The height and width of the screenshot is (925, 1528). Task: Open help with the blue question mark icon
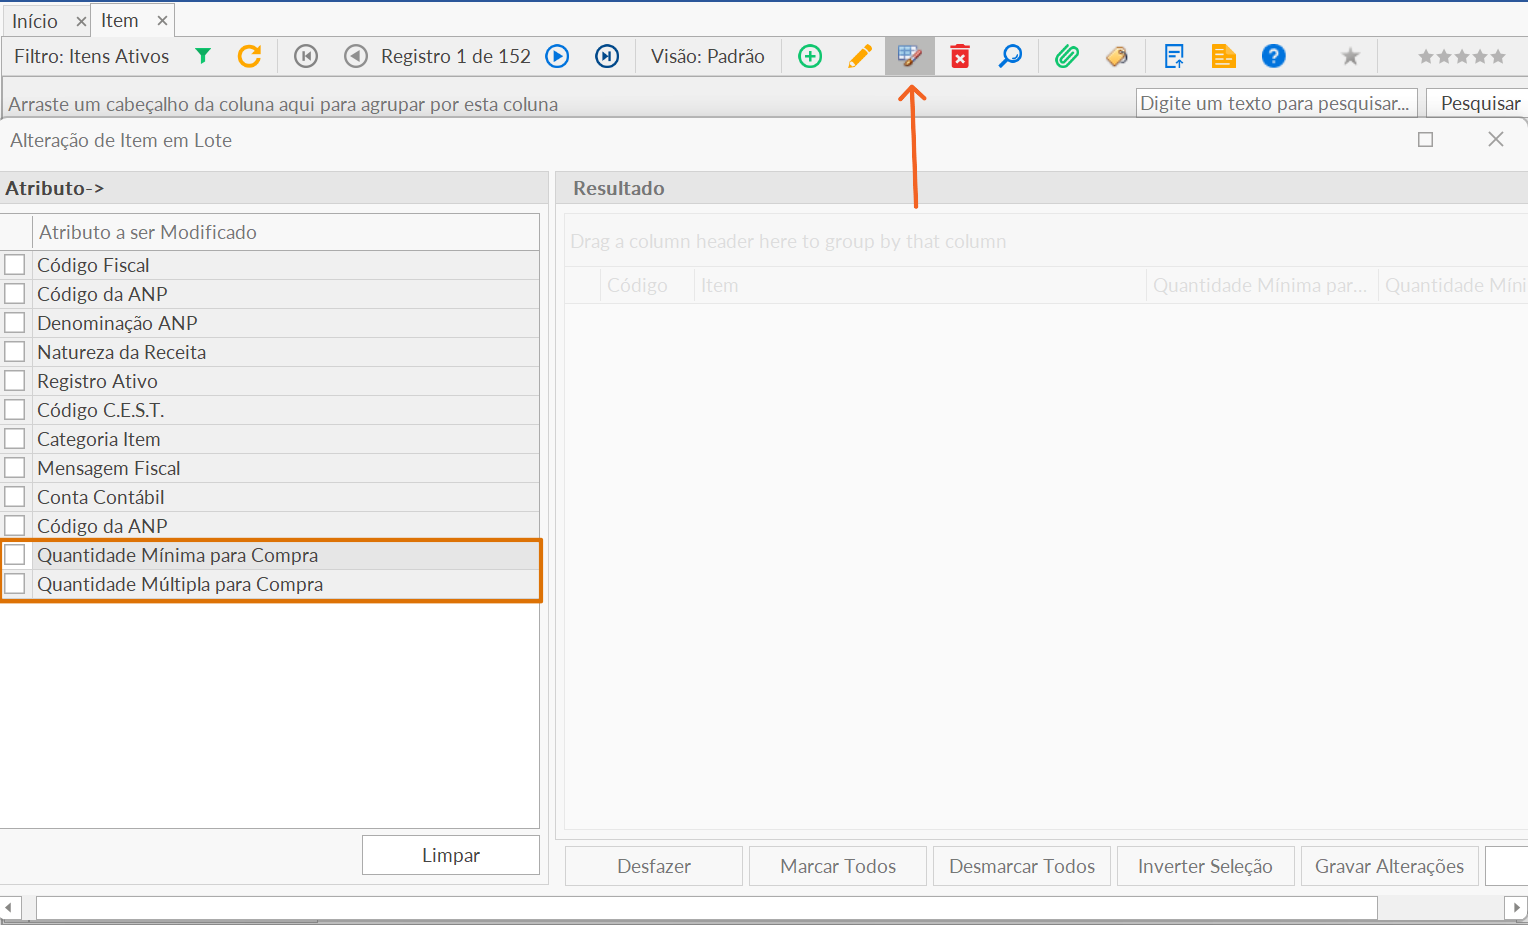1273,56
